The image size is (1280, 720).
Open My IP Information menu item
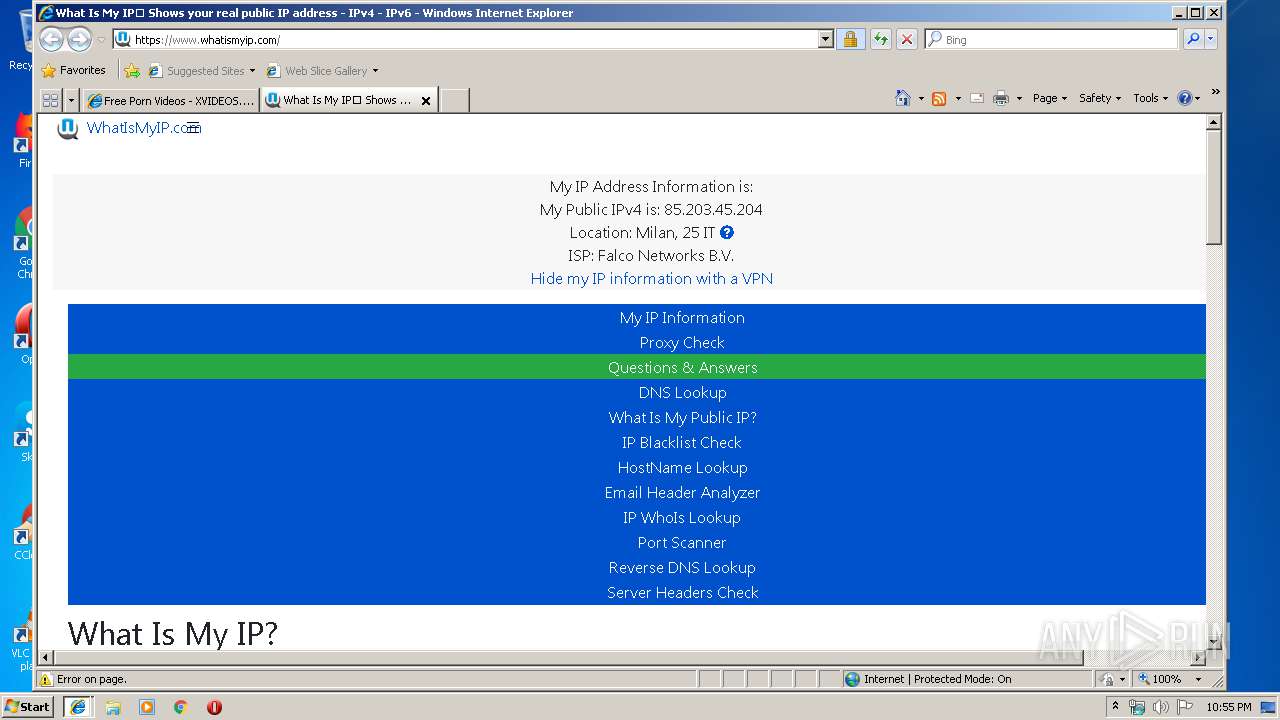coord(682,318)
